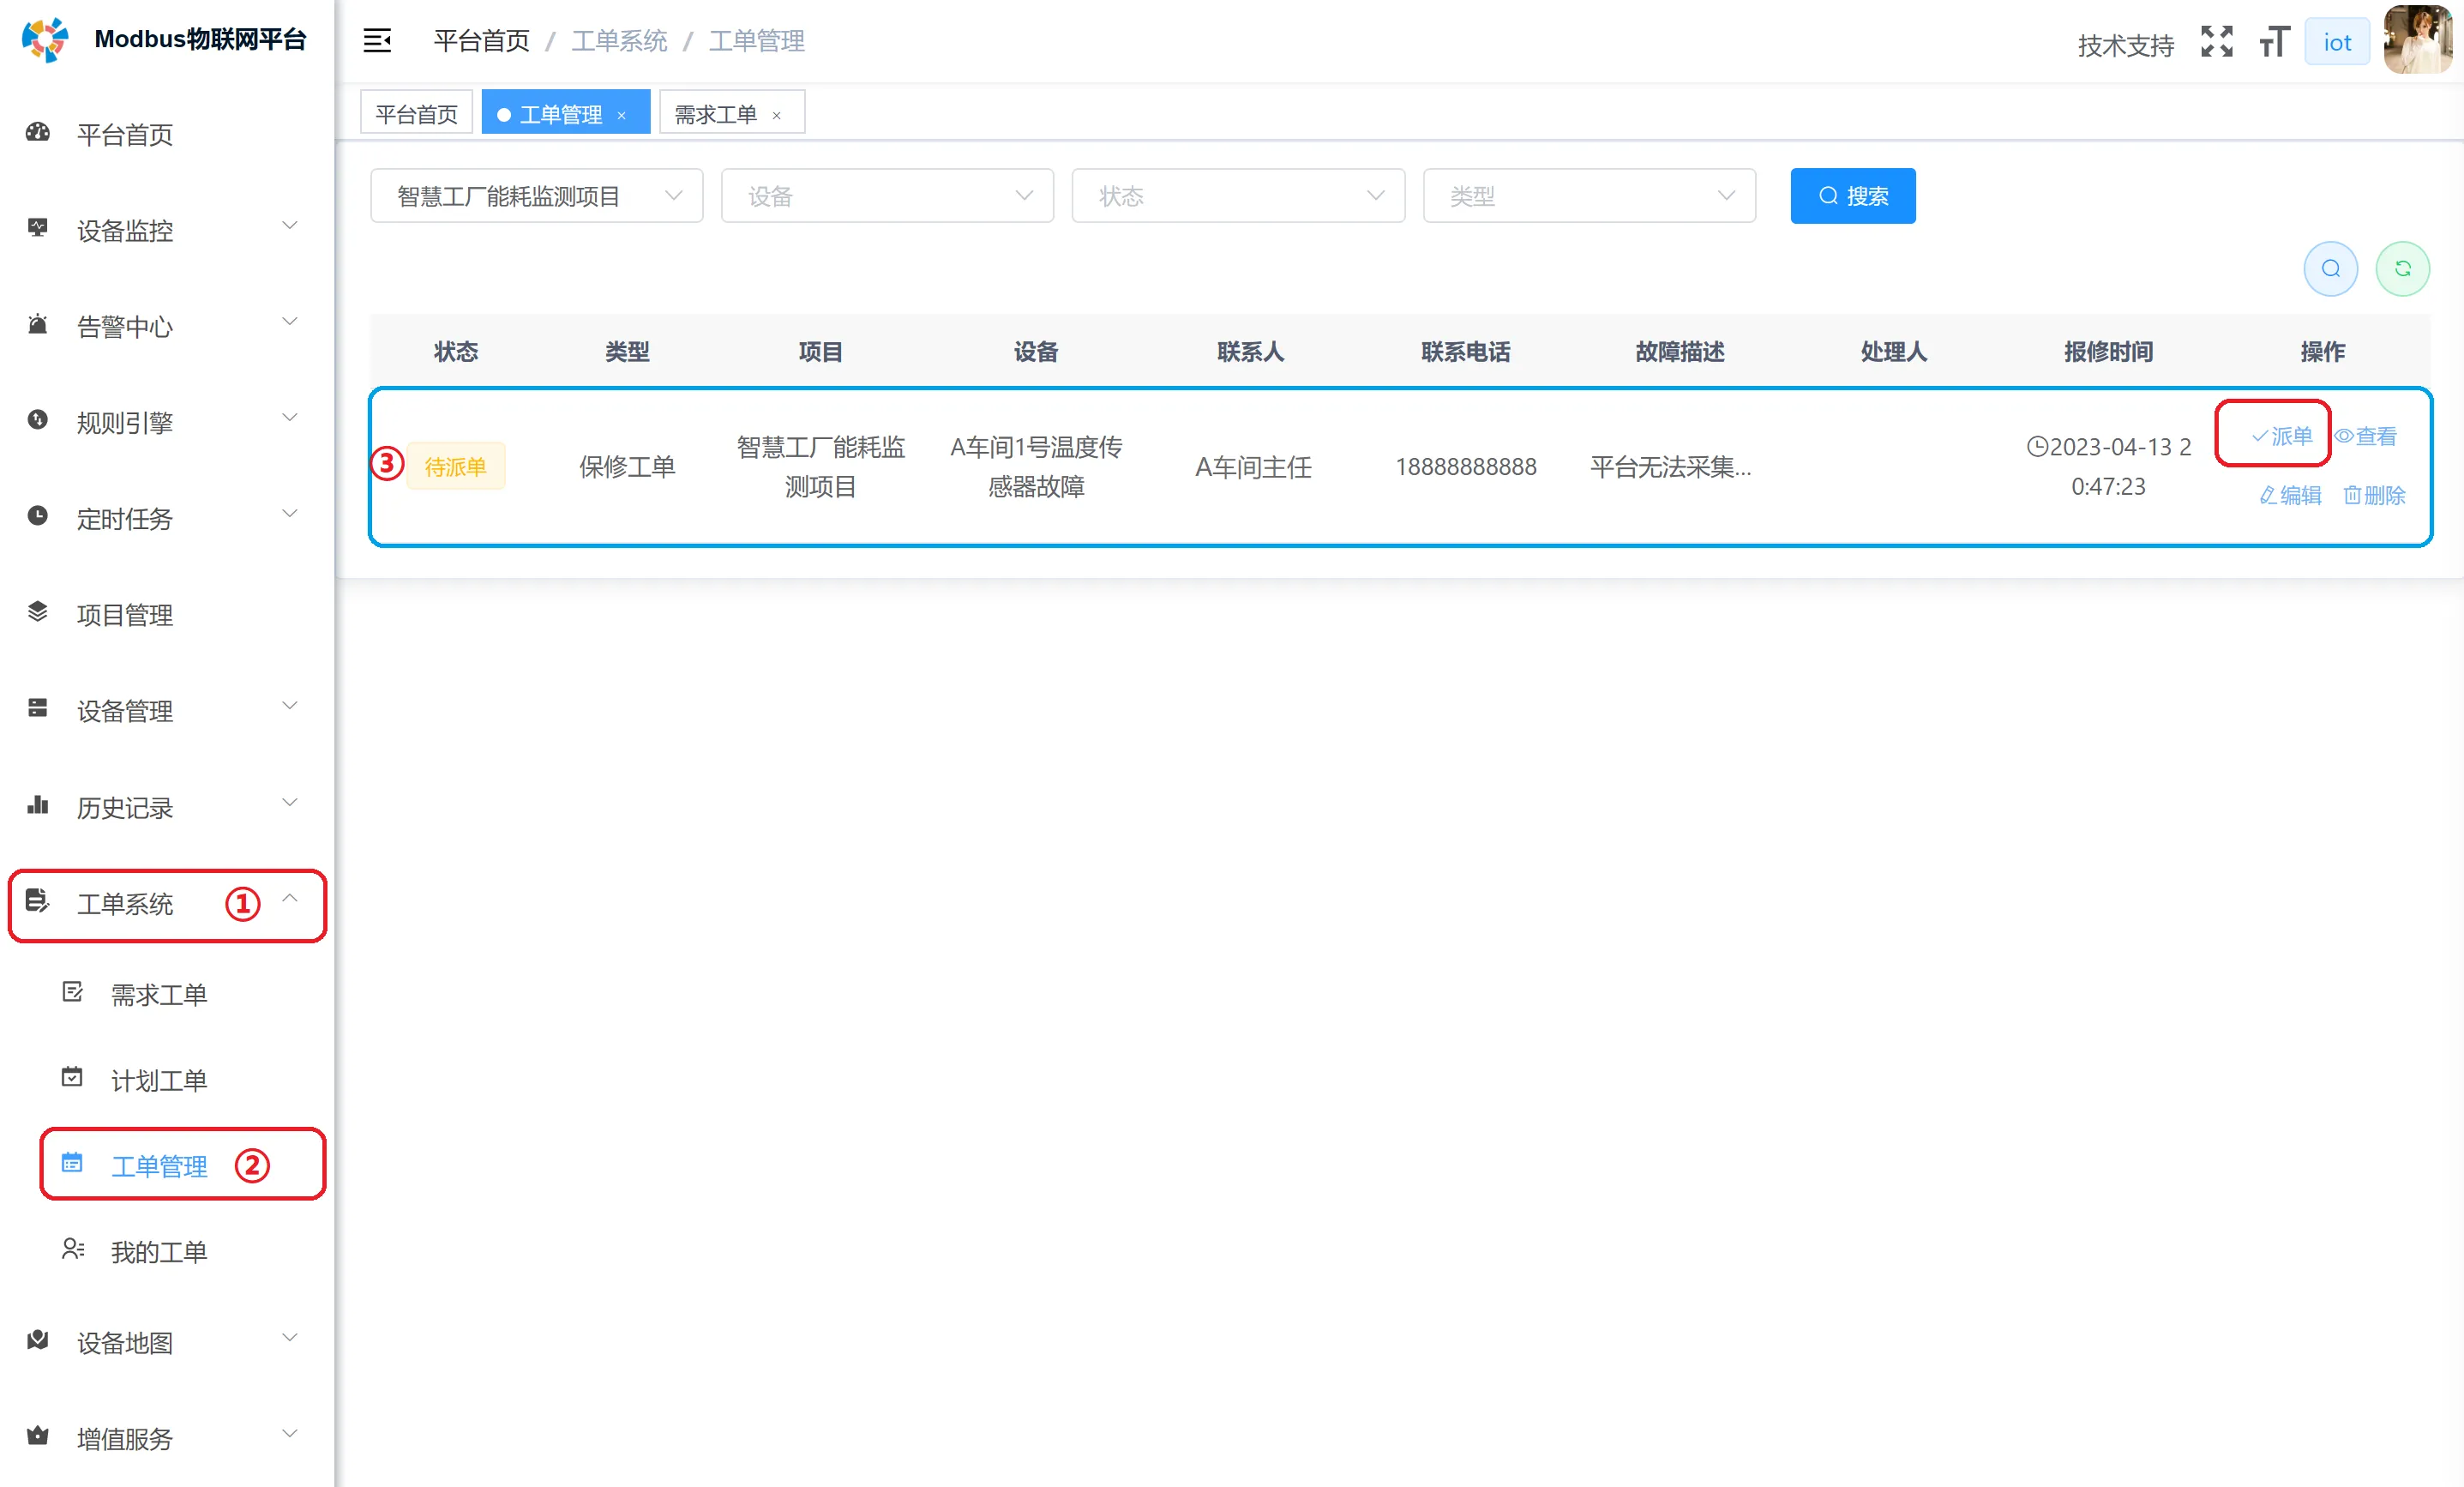
Task: Switch to the 平台首页 tab
Action: tap(415, 112)
